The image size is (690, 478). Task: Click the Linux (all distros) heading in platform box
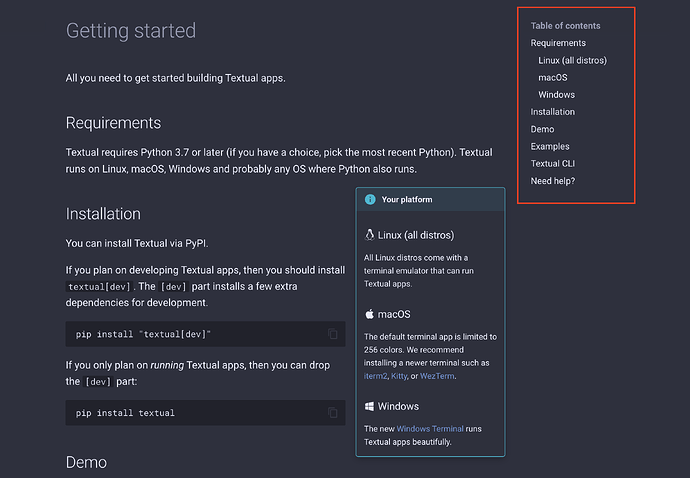tap(416, 235)
